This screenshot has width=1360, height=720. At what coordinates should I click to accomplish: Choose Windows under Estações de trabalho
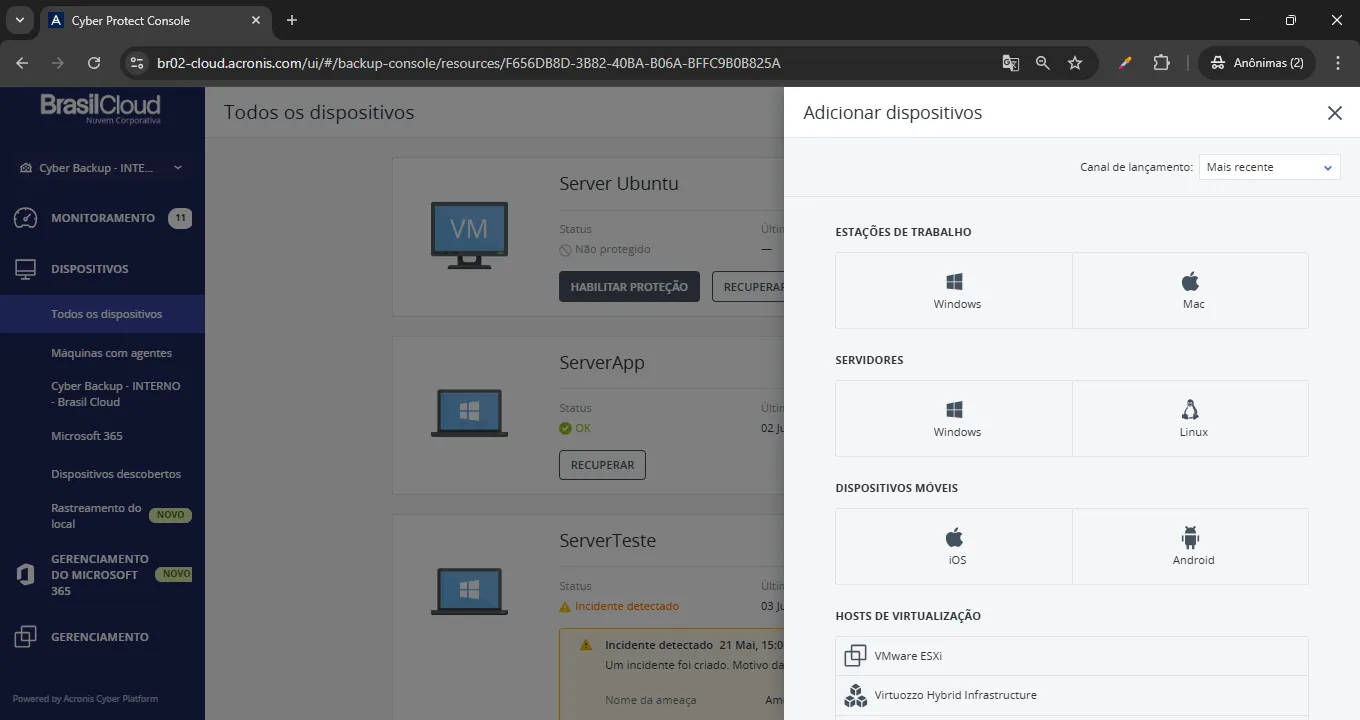click(954, 290)
